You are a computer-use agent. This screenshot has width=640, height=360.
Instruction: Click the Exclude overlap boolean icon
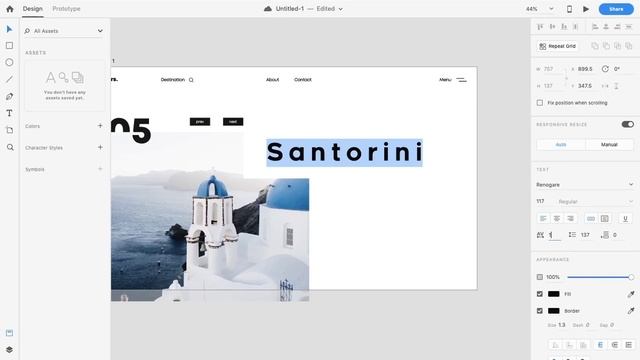tap(629, 46)
